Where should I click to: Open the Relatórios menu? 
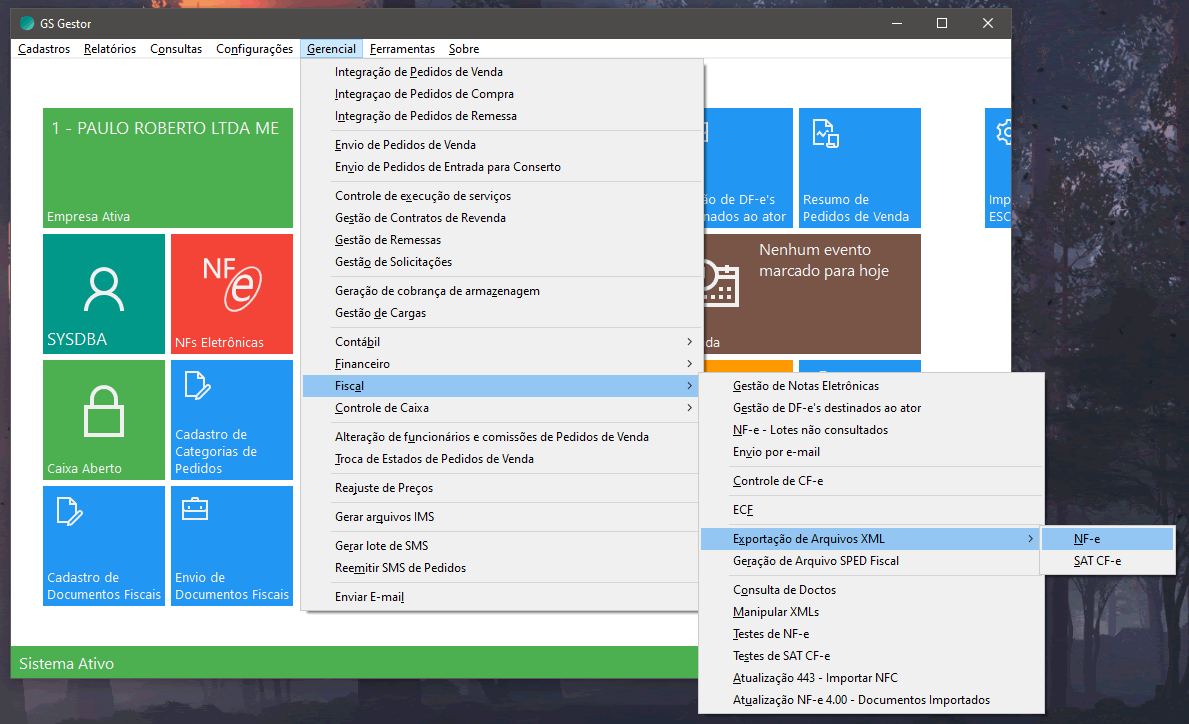pos(110,49)
